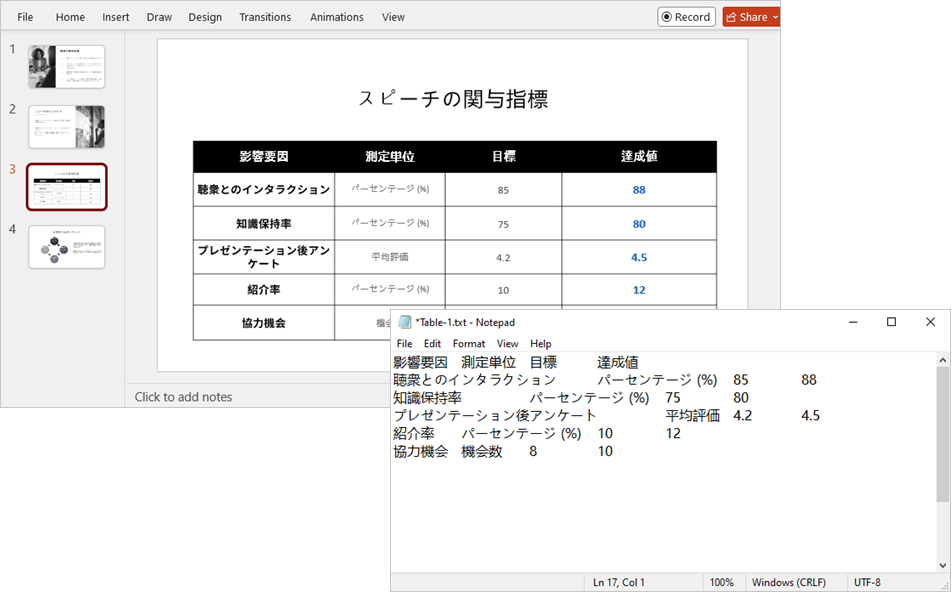Click the slide title スピーチの関与指標
The height and width of the screenshot is (593, 952).
click(x=453, y=98)
